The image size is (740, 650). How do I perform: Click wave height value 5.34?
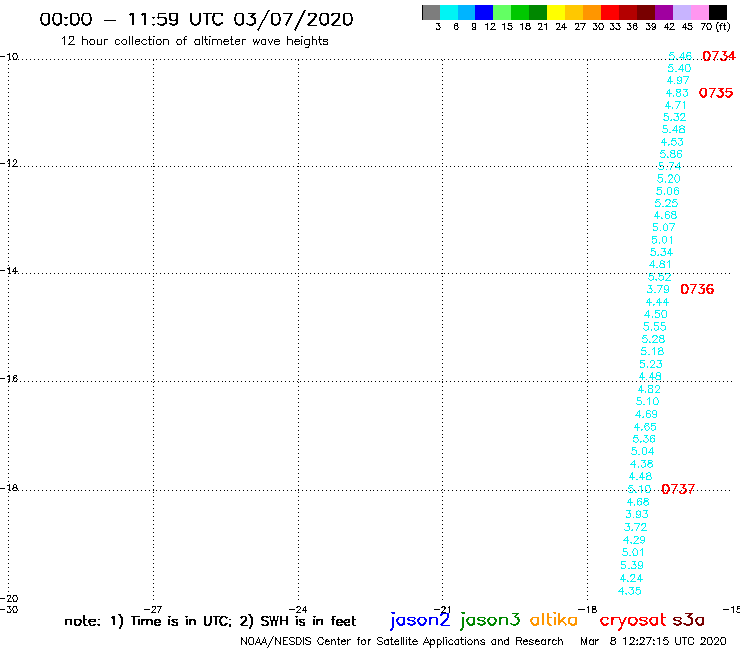pos(661,252)
